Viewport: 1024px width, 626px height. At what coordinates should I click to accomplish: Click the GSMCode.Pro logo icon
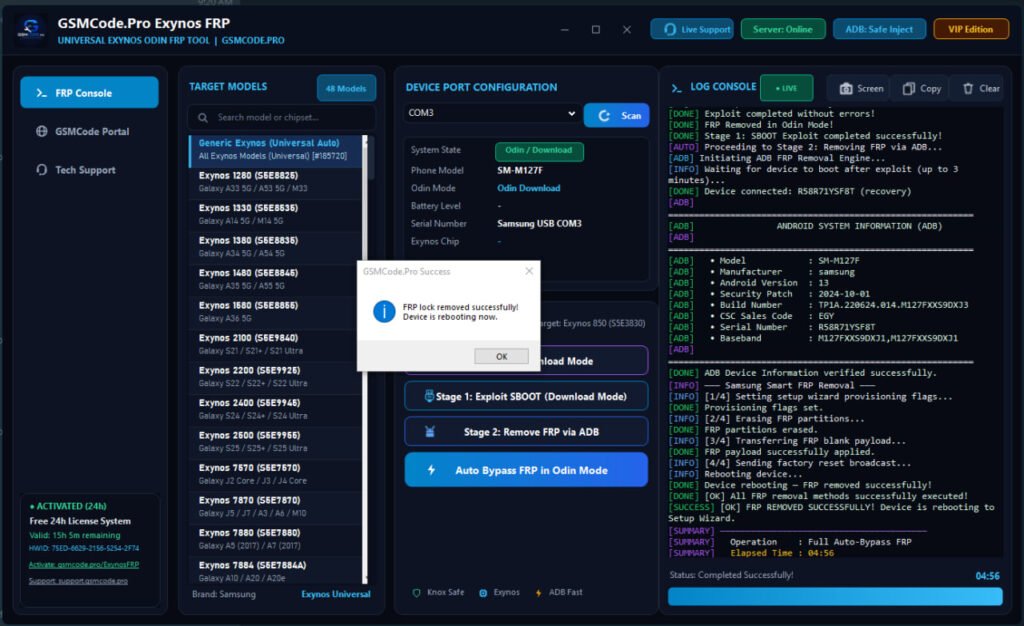click(31, 30)
